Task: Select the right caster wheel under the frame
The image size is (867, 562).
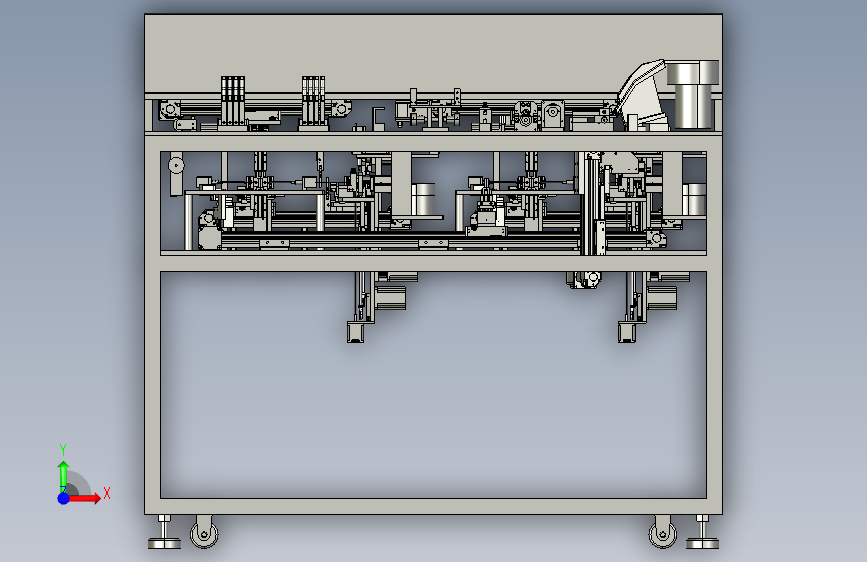Action: [x=662, y=533]
